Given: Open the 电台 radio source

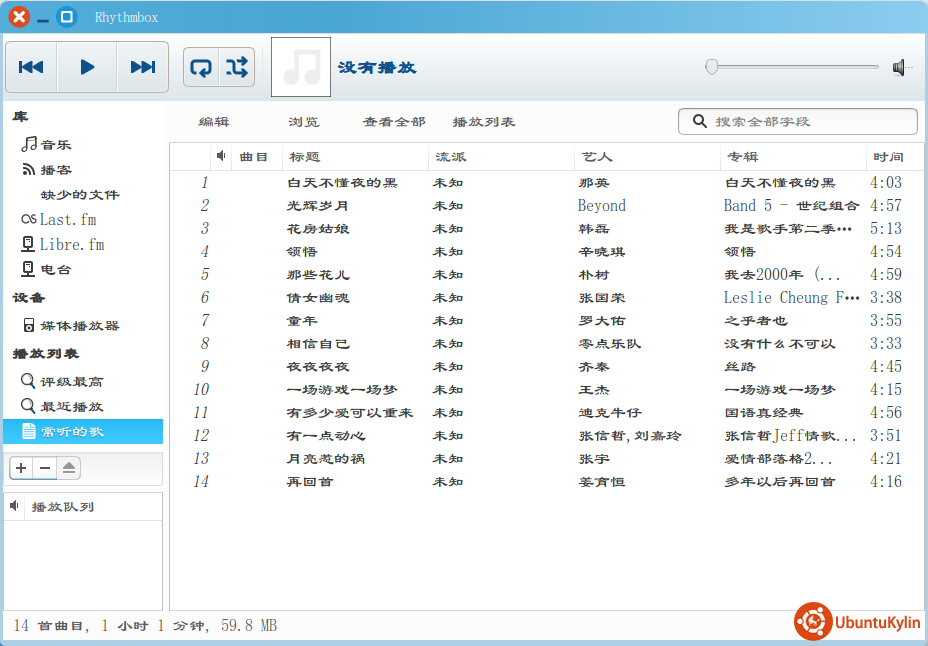Looking at the screenshot, I should click(56, 269).
